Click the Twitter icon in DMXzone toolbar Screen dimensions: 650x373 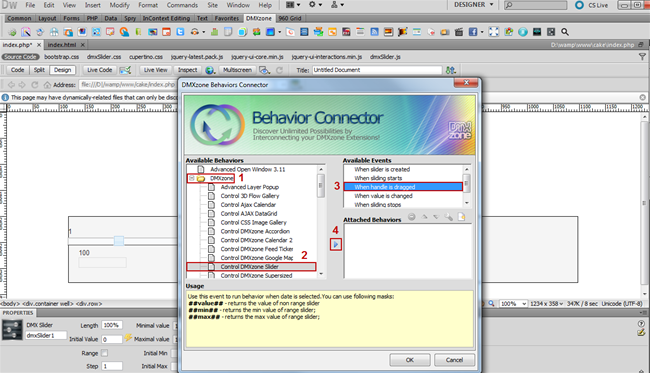pos(180,32)
